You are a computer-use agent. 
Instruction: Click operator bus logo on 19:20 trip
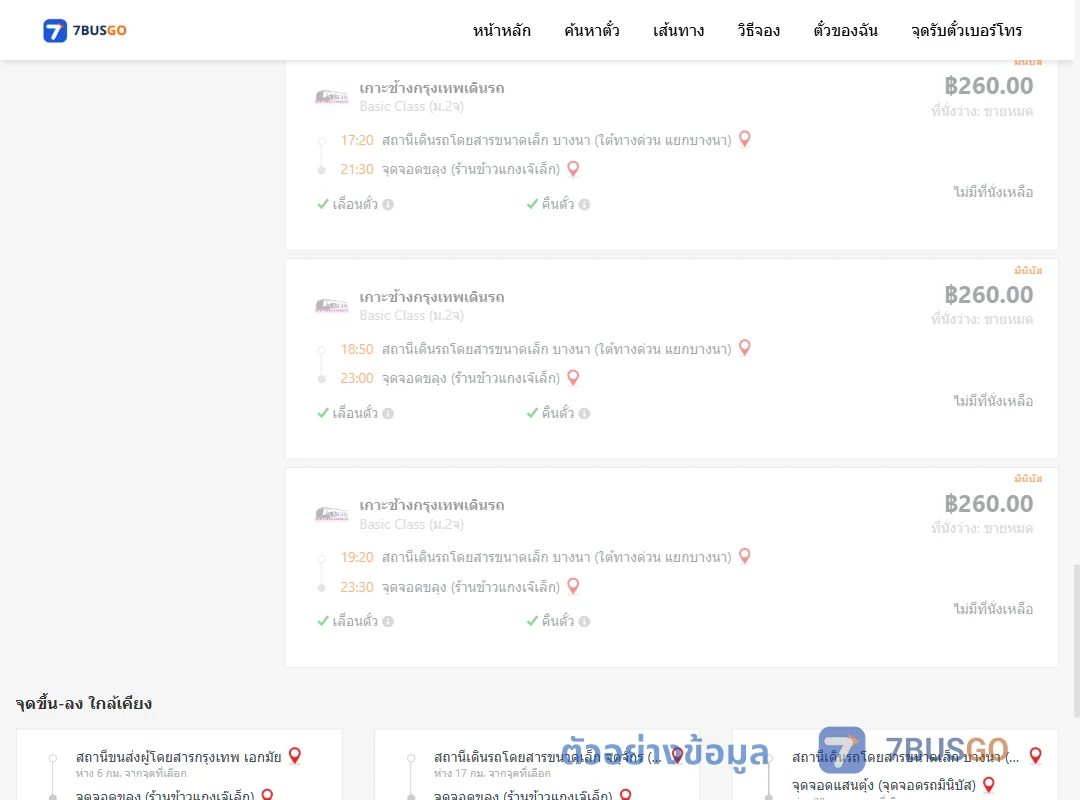tap(331, 514)
